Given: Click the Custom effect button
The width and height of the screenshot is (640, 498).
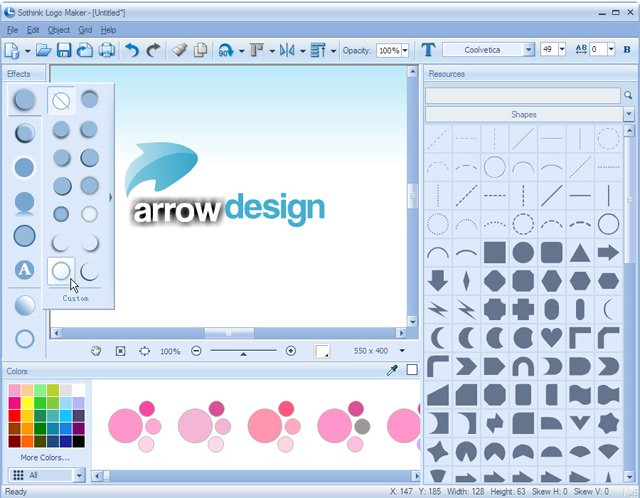Looking at the screenshot, I should pos(76,298).
